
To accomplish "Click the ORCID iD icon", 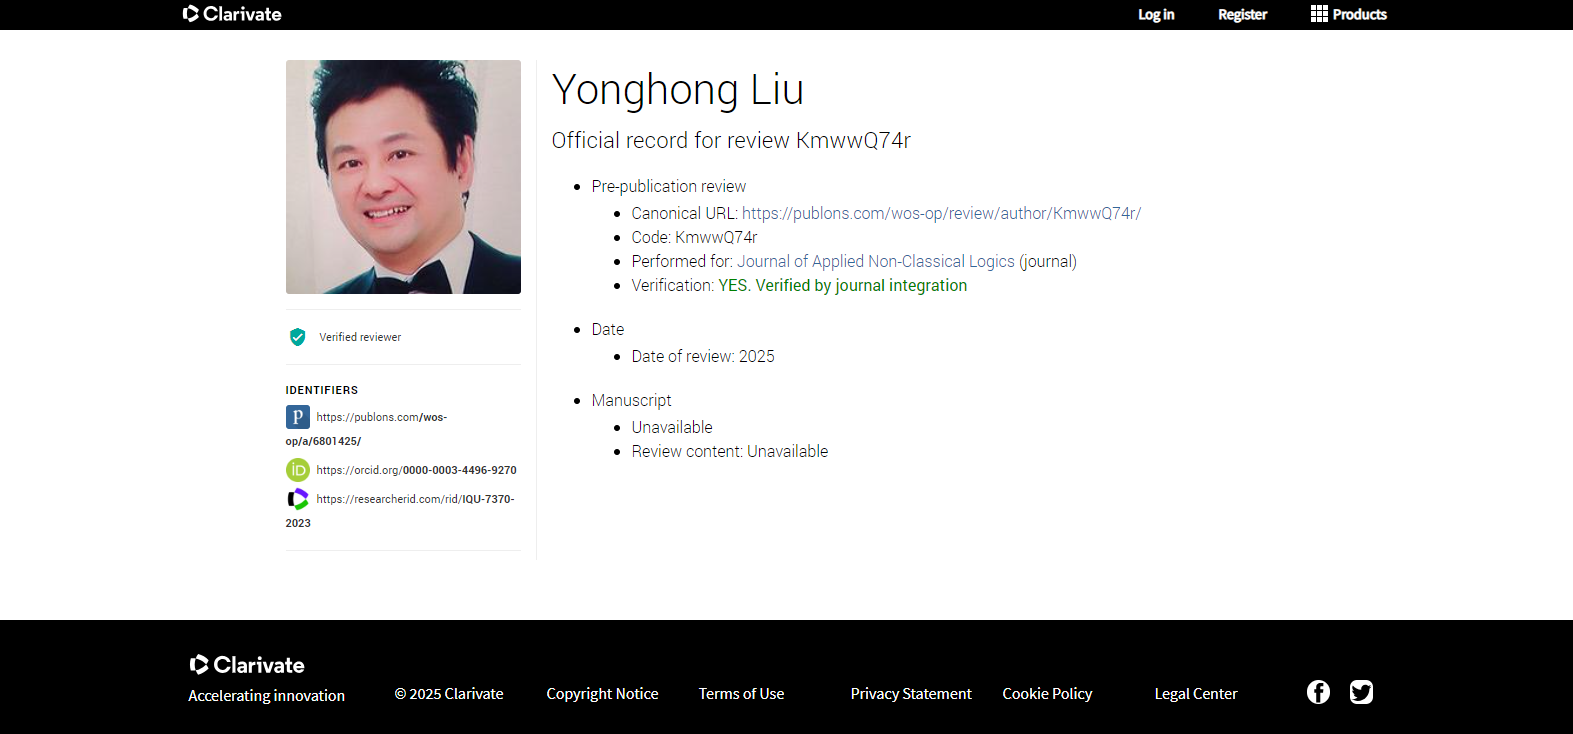I will (297, 470).
